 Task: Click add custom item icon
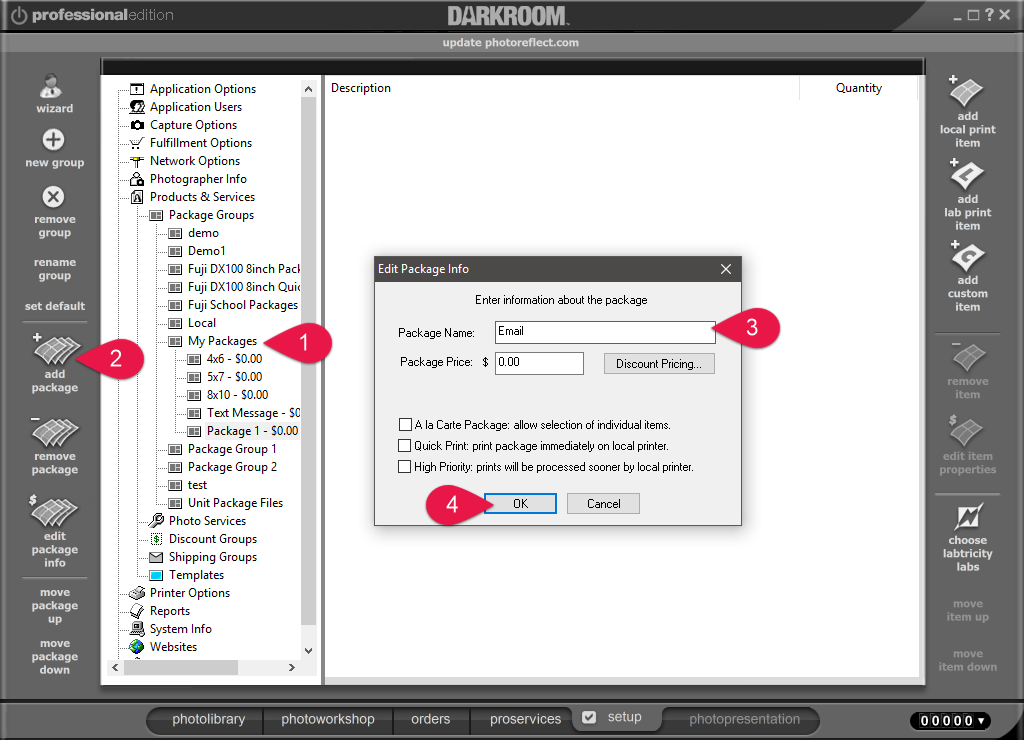(x=967, y=256)
